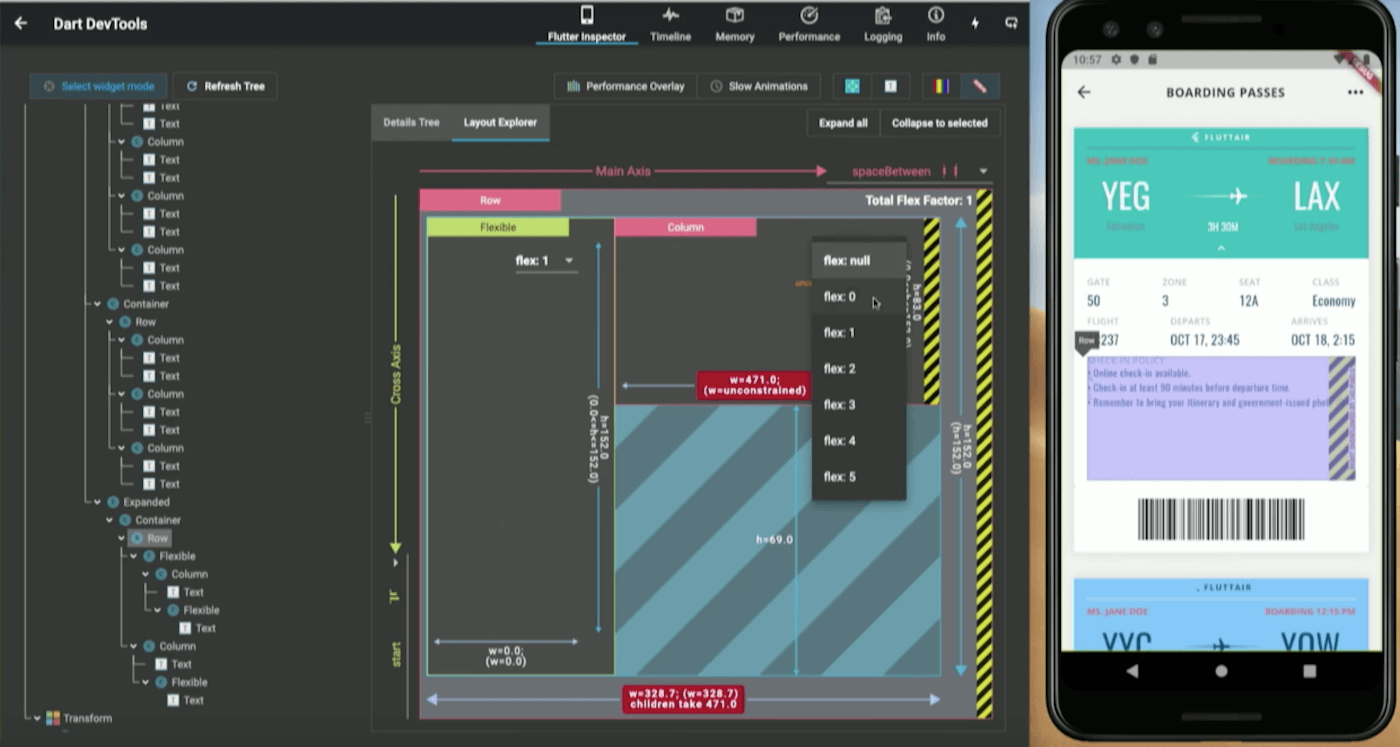Choose flex: 4 from the list
This screenshot has height=747, width=1400.
[858, 440]
